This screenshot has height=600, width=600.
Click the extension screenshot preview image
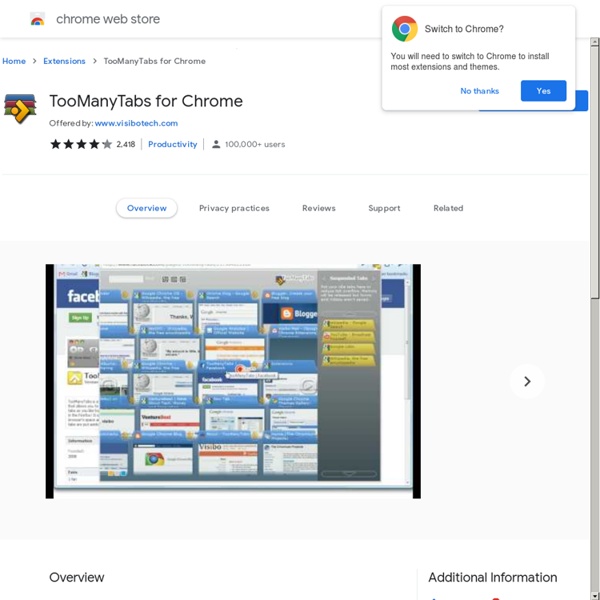(x=233, y=381)
